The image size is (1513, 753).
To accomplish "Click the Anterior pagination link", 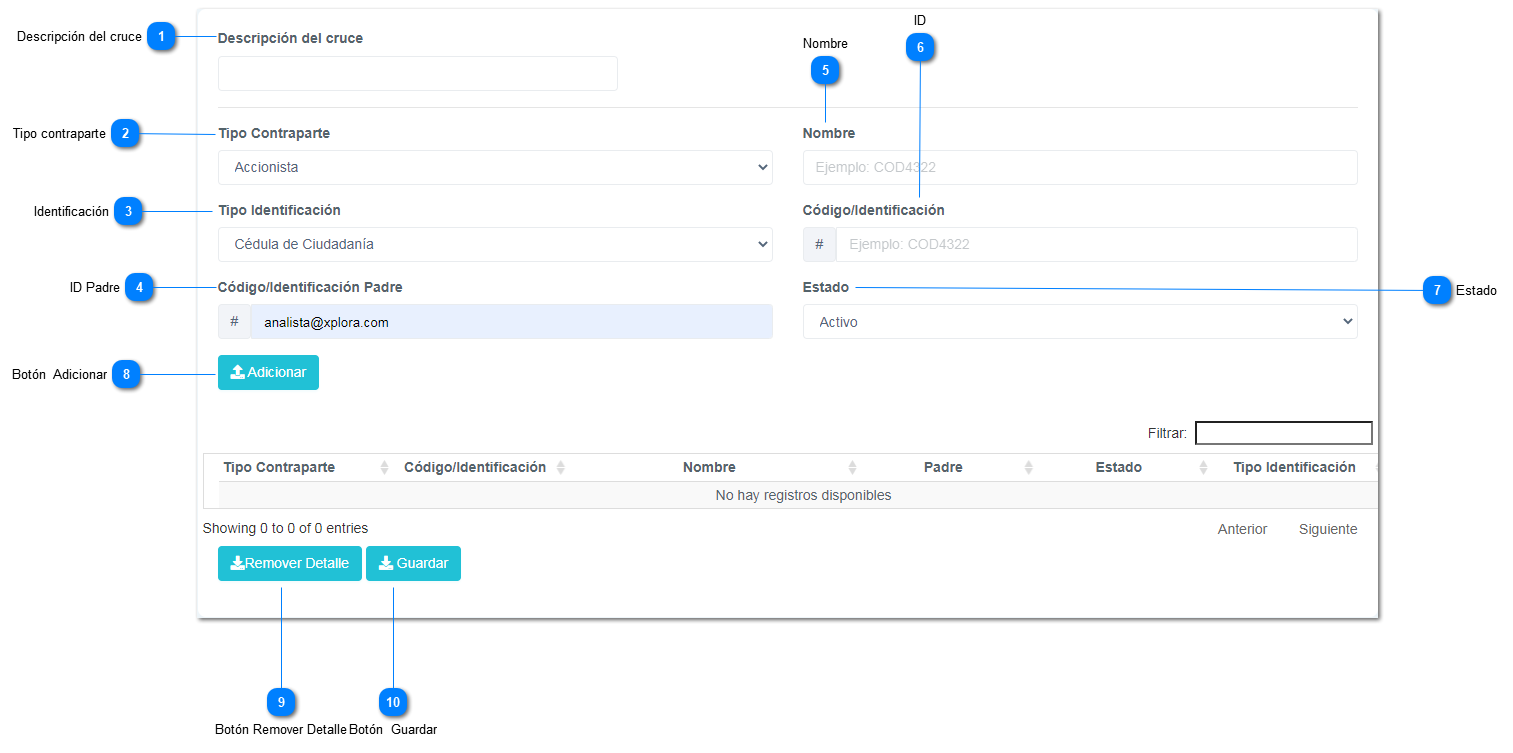I will 1242,529.
